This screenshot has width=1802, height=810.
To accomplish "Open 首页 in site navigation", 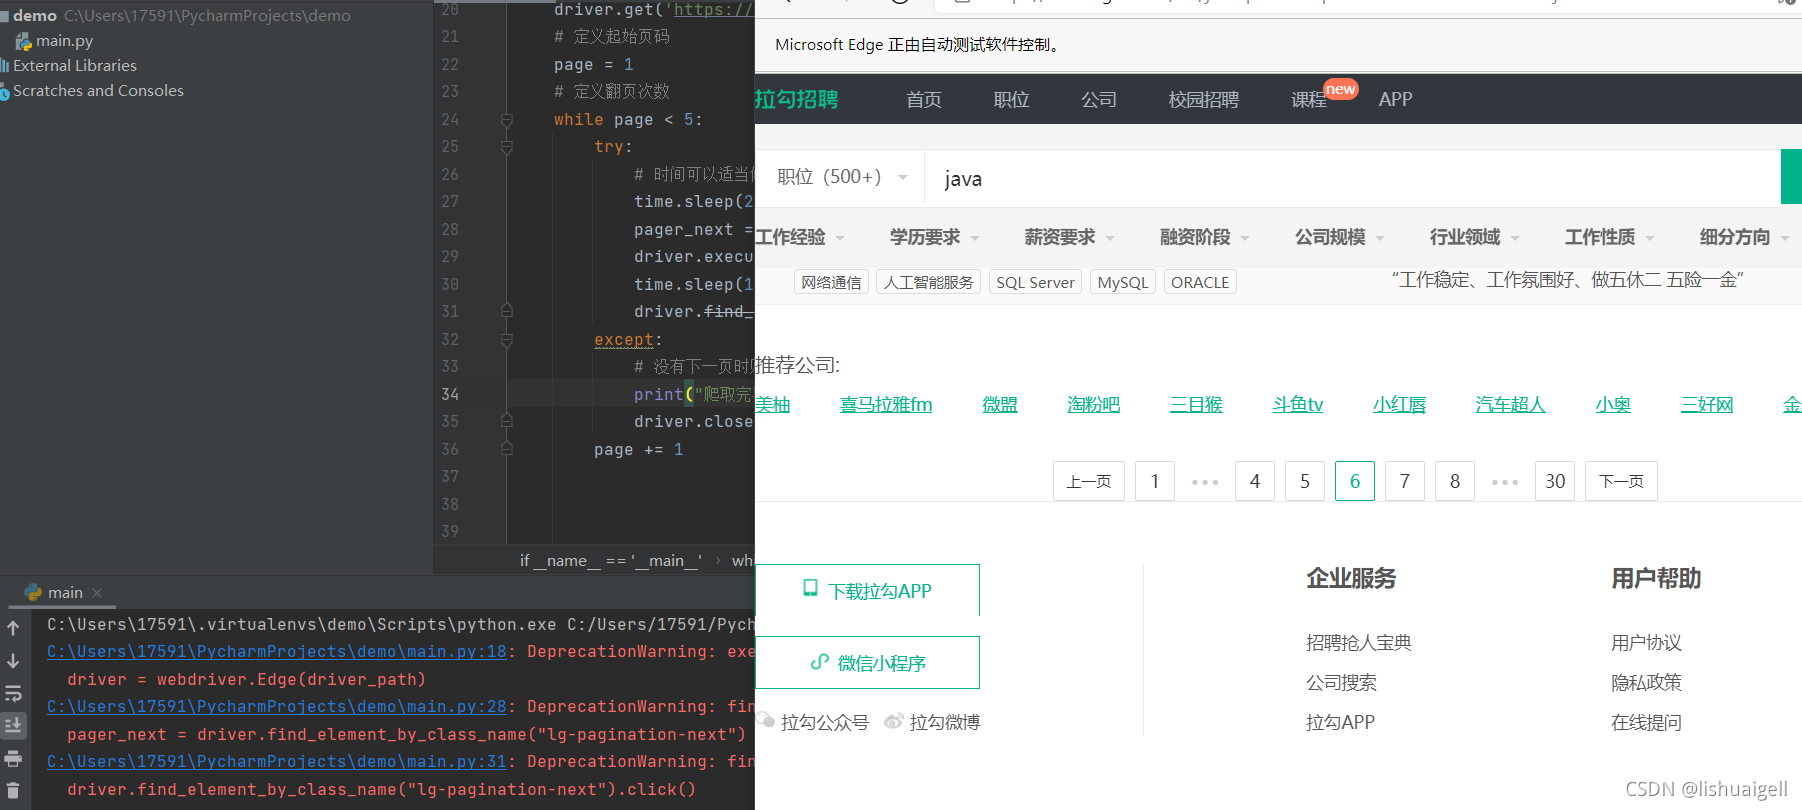I will pos(924,100).
